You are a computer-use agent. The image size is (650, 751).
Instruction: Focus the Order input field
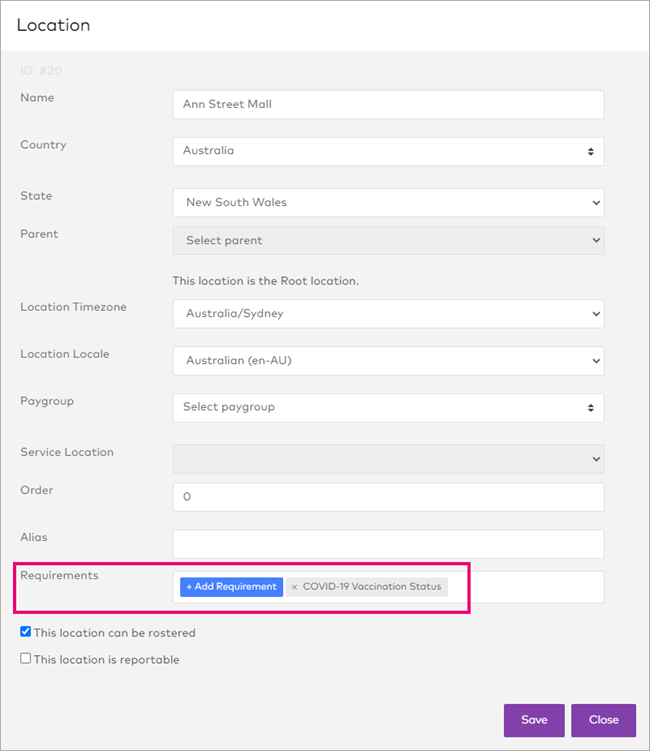pyautogui.click(x=388, y=497)
